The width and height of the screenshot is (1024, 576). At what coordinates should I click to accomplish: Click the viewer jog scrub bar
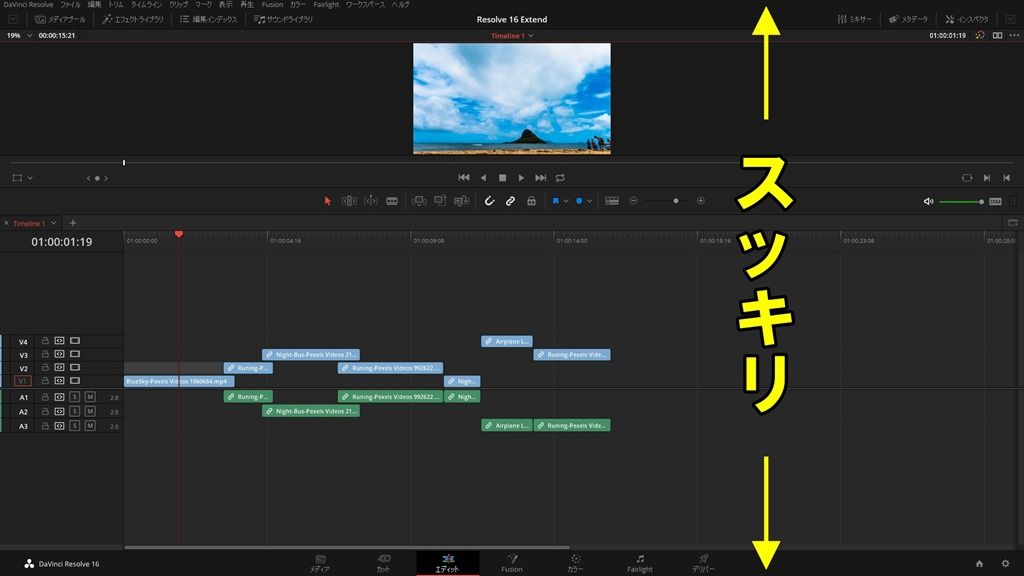(512, 163)
